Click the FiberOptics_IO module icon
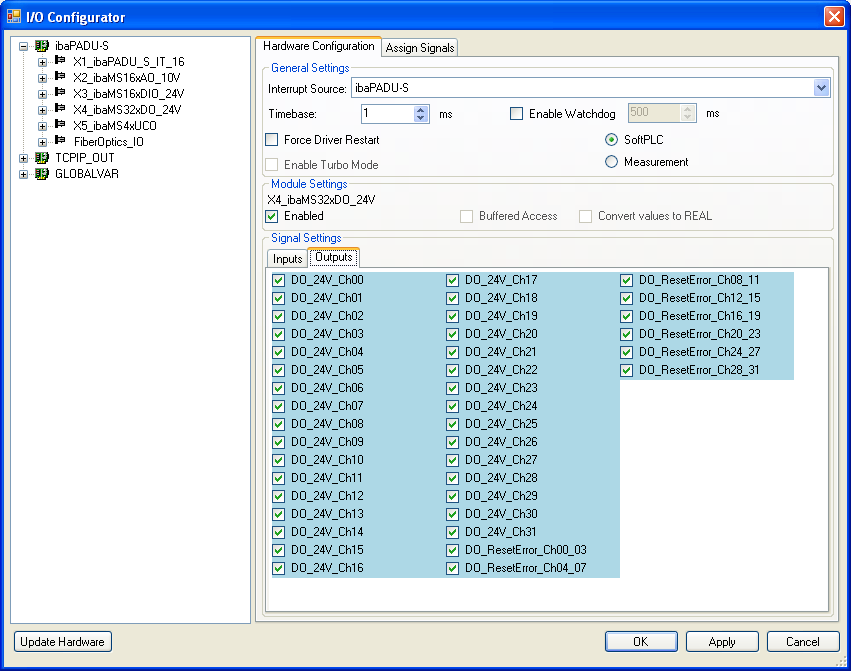Screen dimensions: 851x671 (60, 141)
